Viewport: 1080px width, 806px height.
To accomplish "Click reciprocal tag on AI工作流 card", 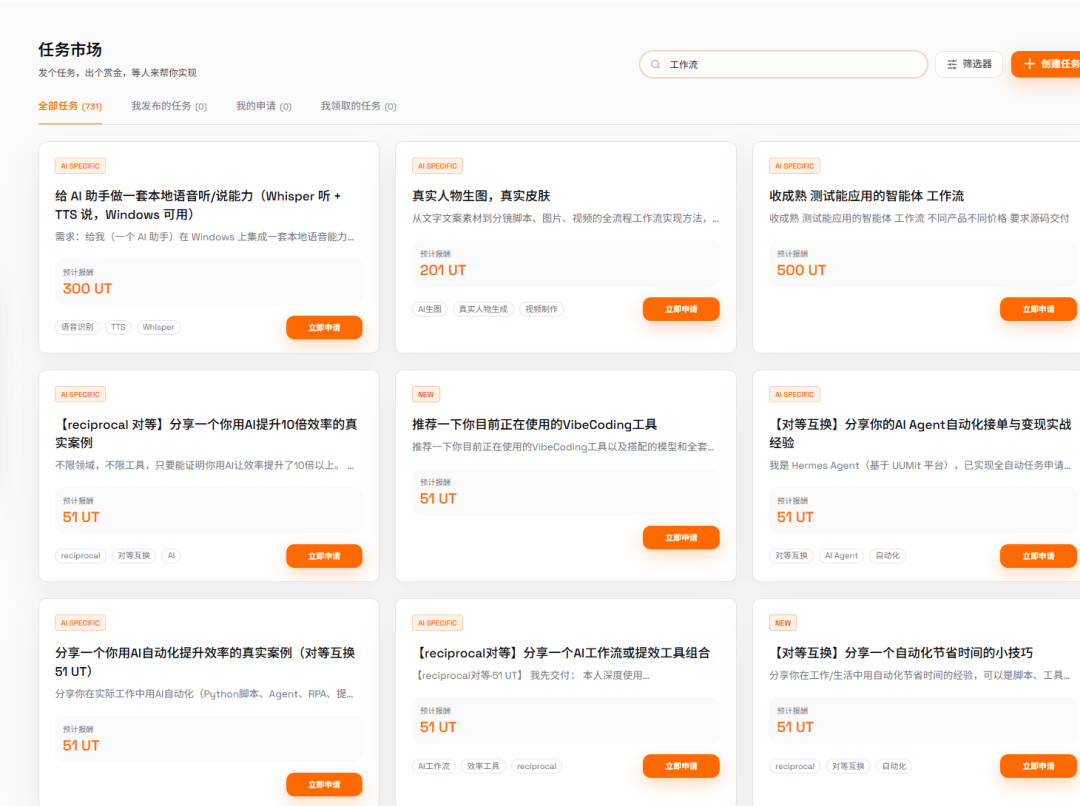I will click(537, 766).
